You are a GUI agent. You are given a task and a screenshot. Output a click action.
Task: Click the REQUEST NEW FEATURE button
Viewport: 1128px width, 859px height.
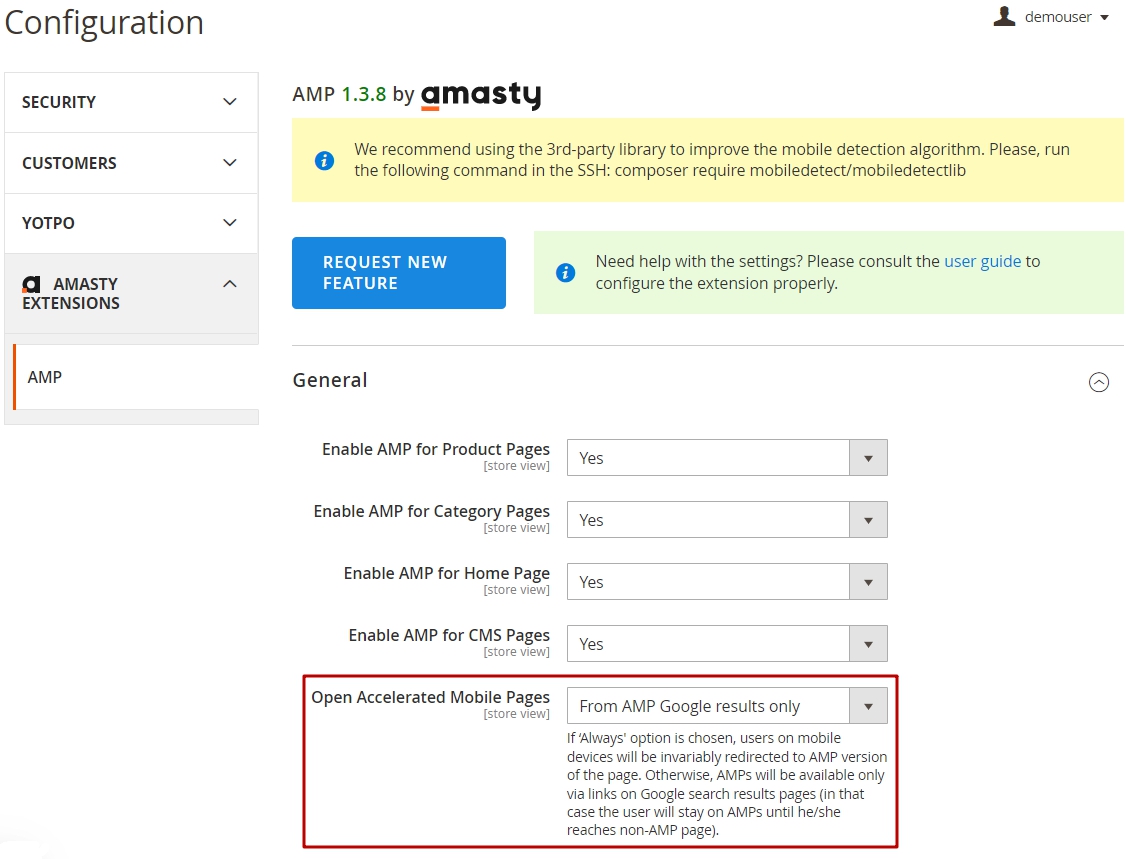(x=399, y=273)
